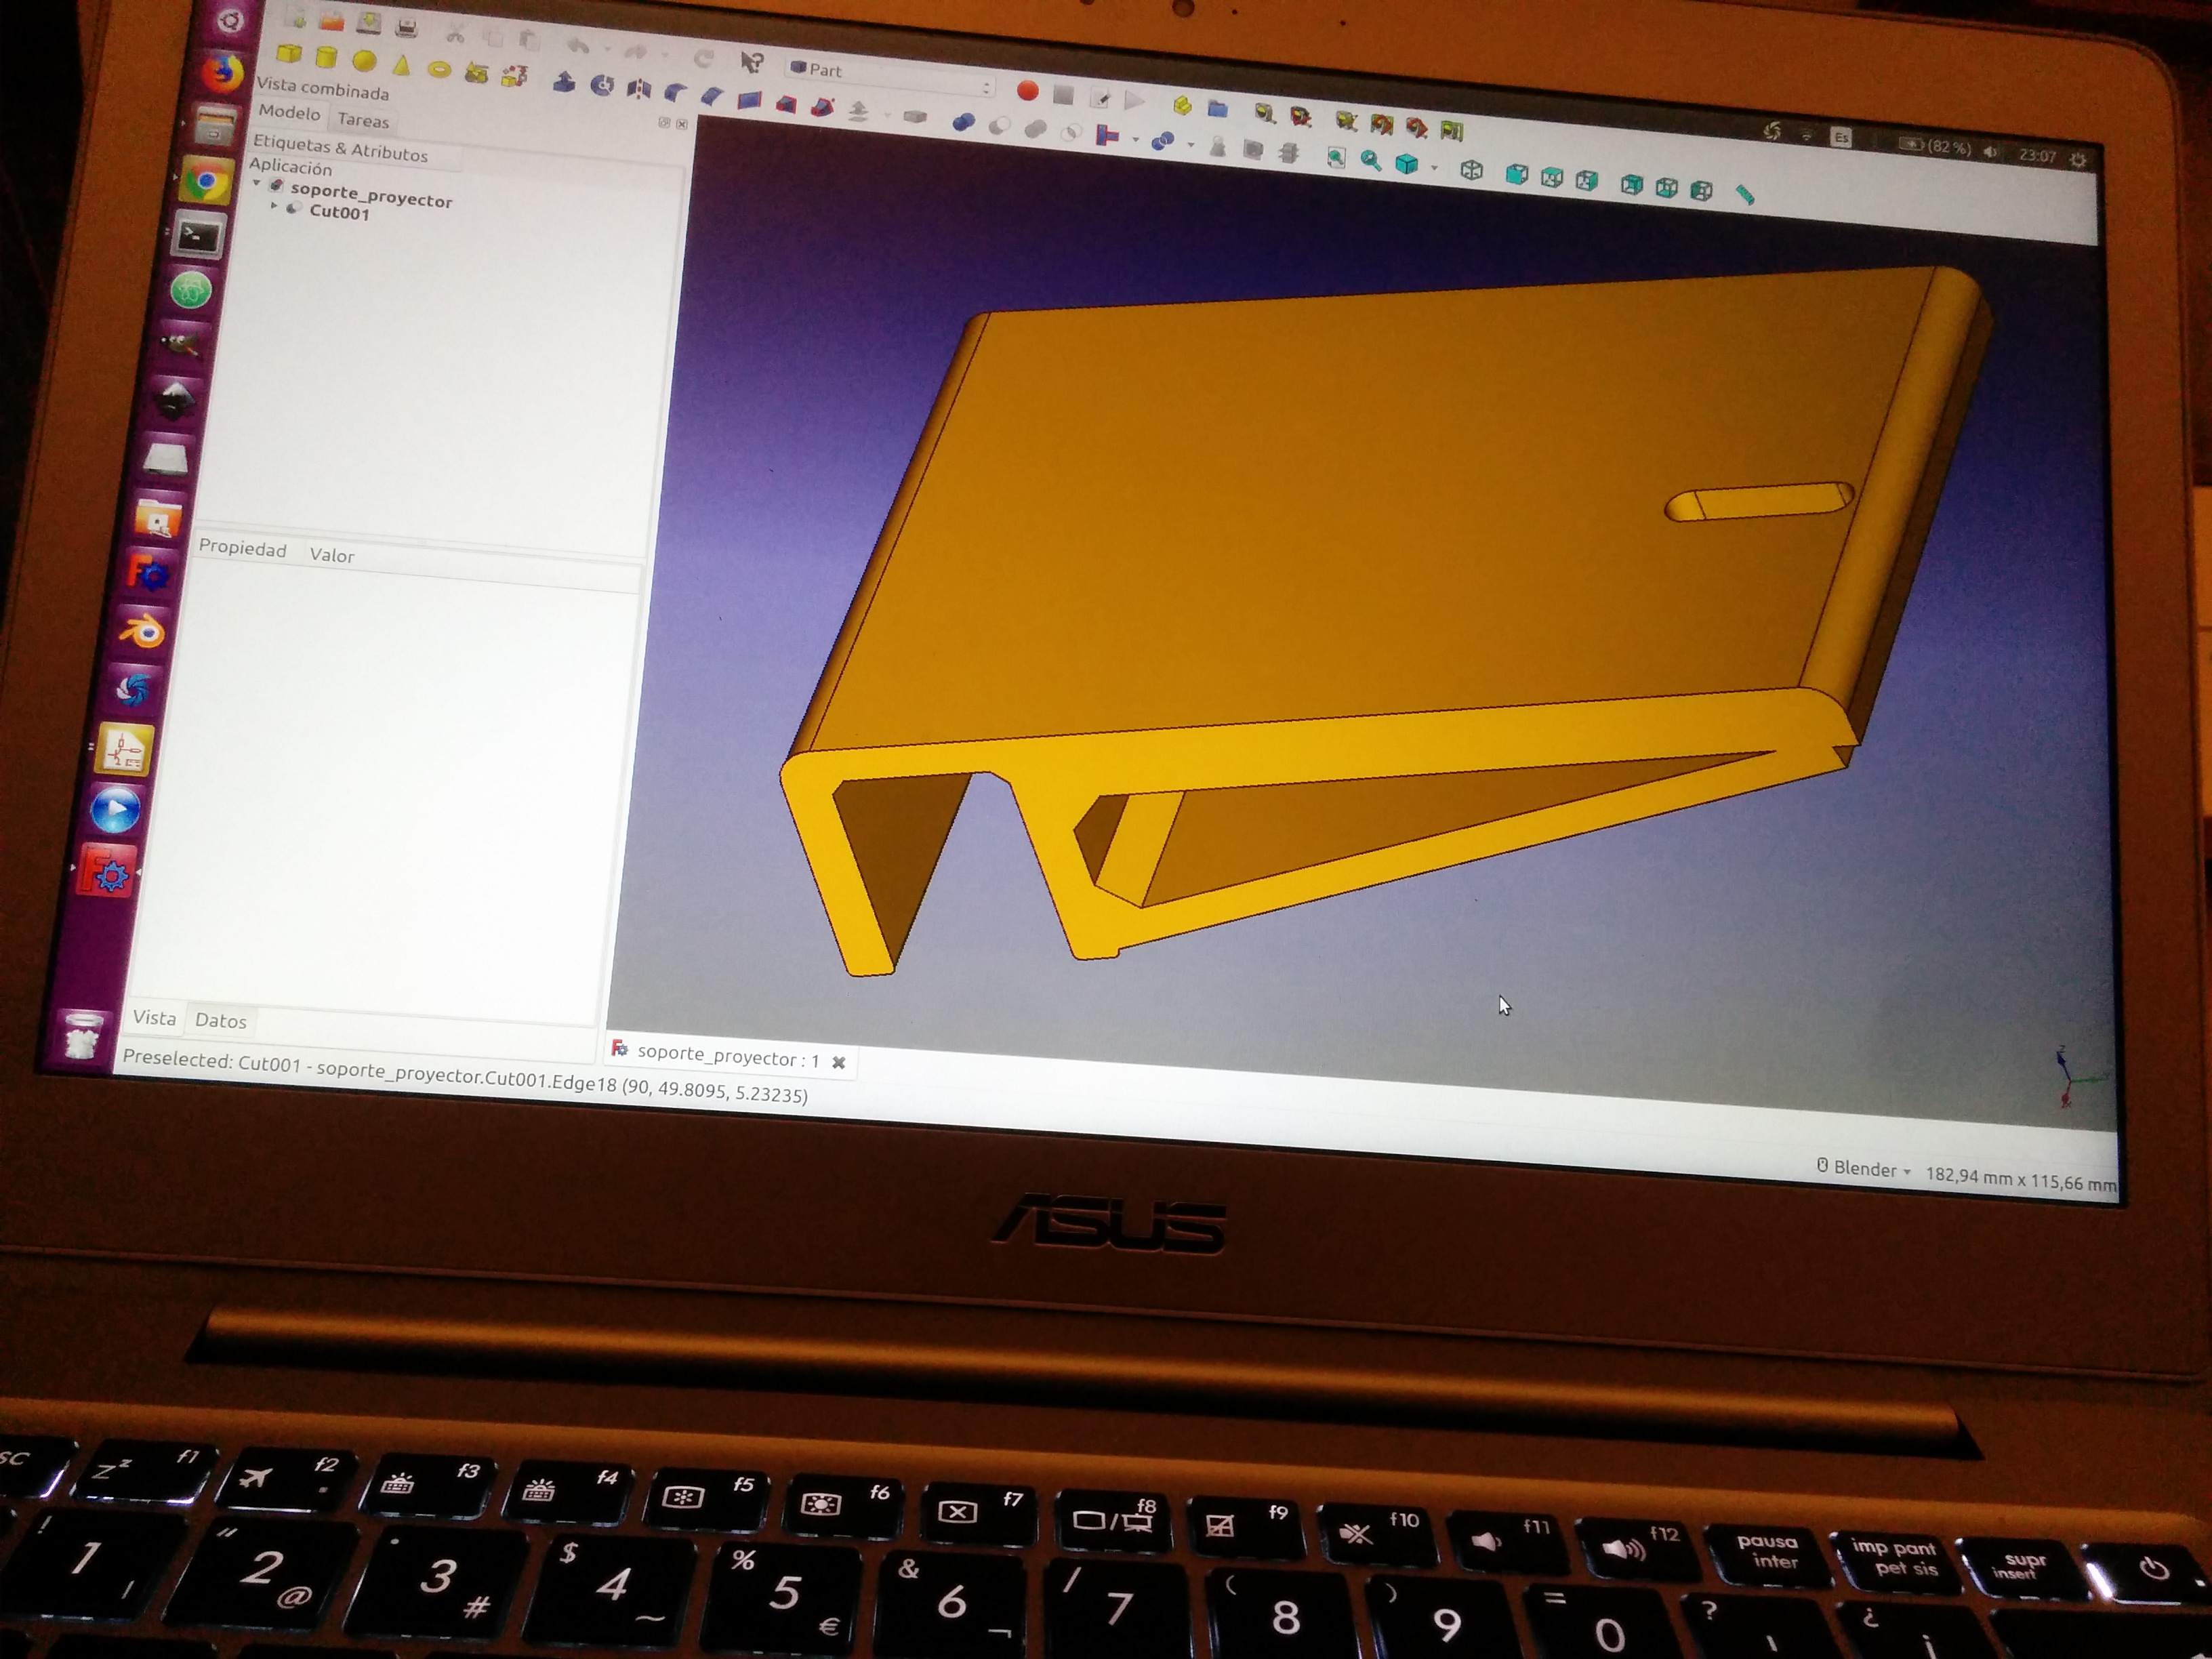Image resolution: width=2212 pixels, height=1659 pixels.
Task: Select the Revolve tool
Action: coord(602,85)
